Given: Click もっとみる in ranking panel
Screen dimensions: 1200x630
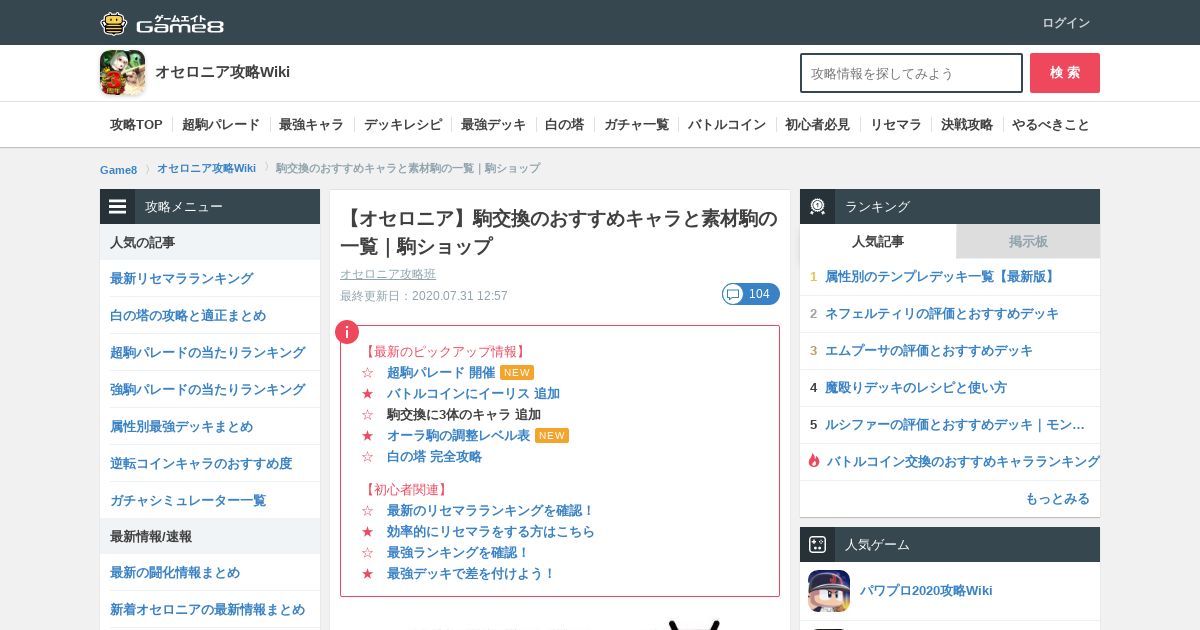Looking at the screenshot, I should pyautogui.click(x=1057, y=498).
